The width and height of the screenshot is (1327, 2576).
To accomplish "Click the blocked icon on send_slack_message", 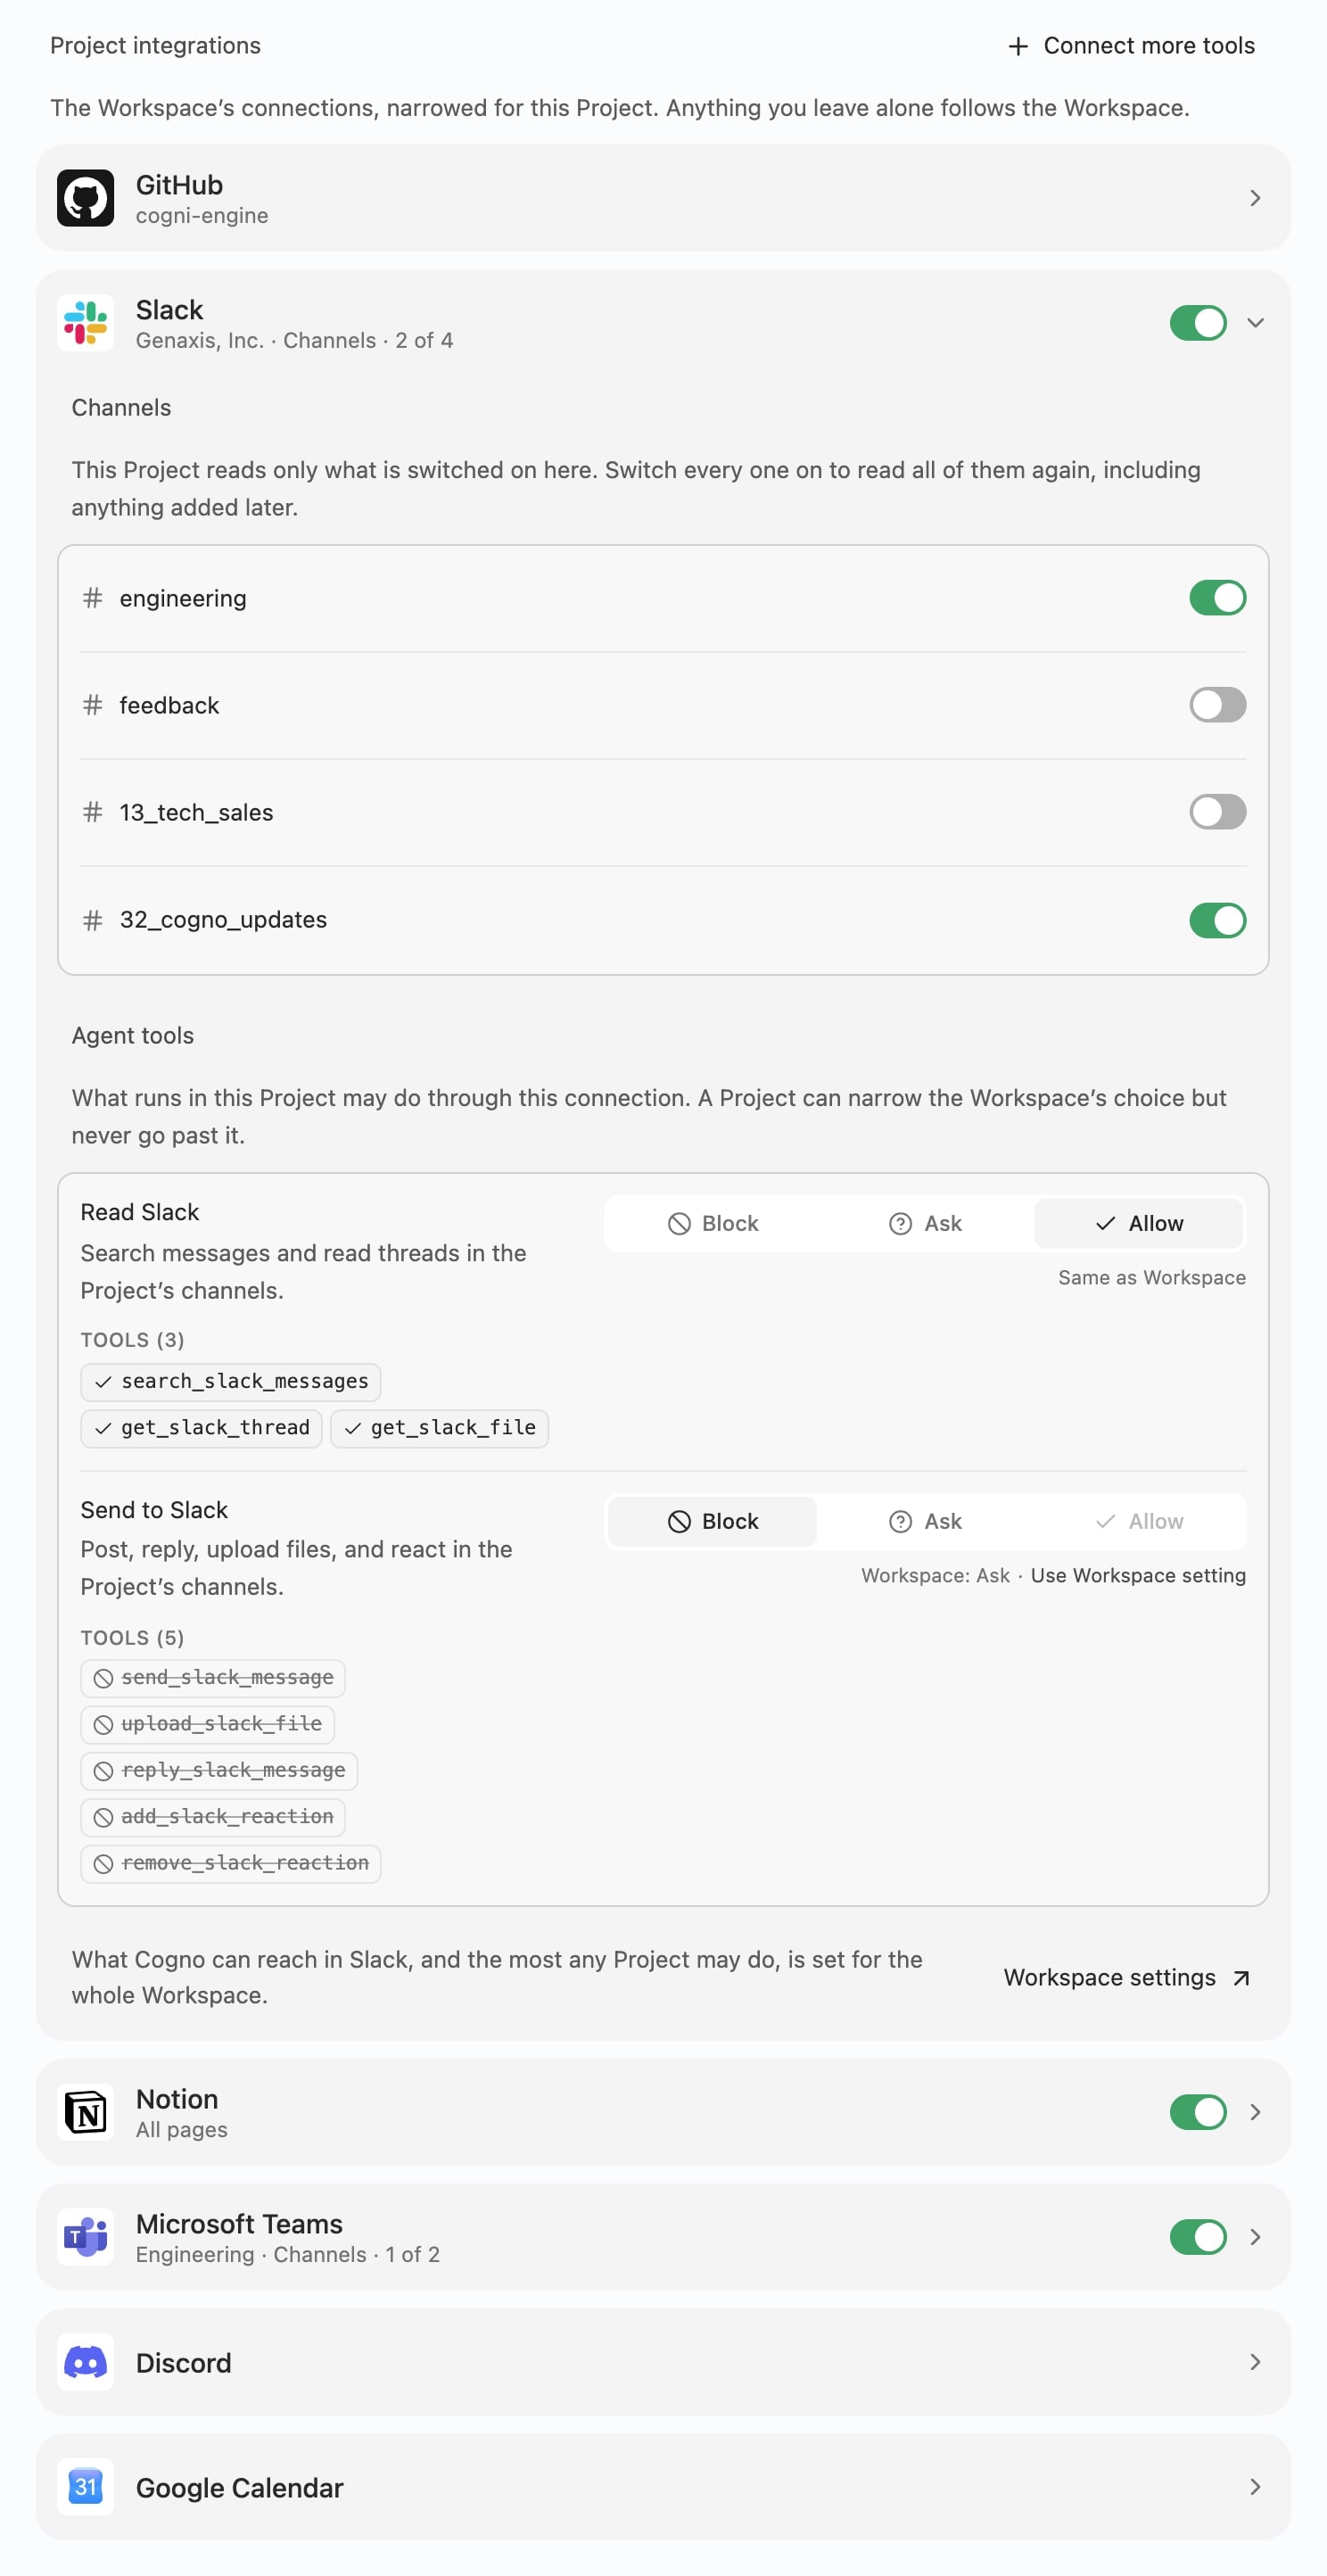I will pyautogui.click(x=103, y=1678).
